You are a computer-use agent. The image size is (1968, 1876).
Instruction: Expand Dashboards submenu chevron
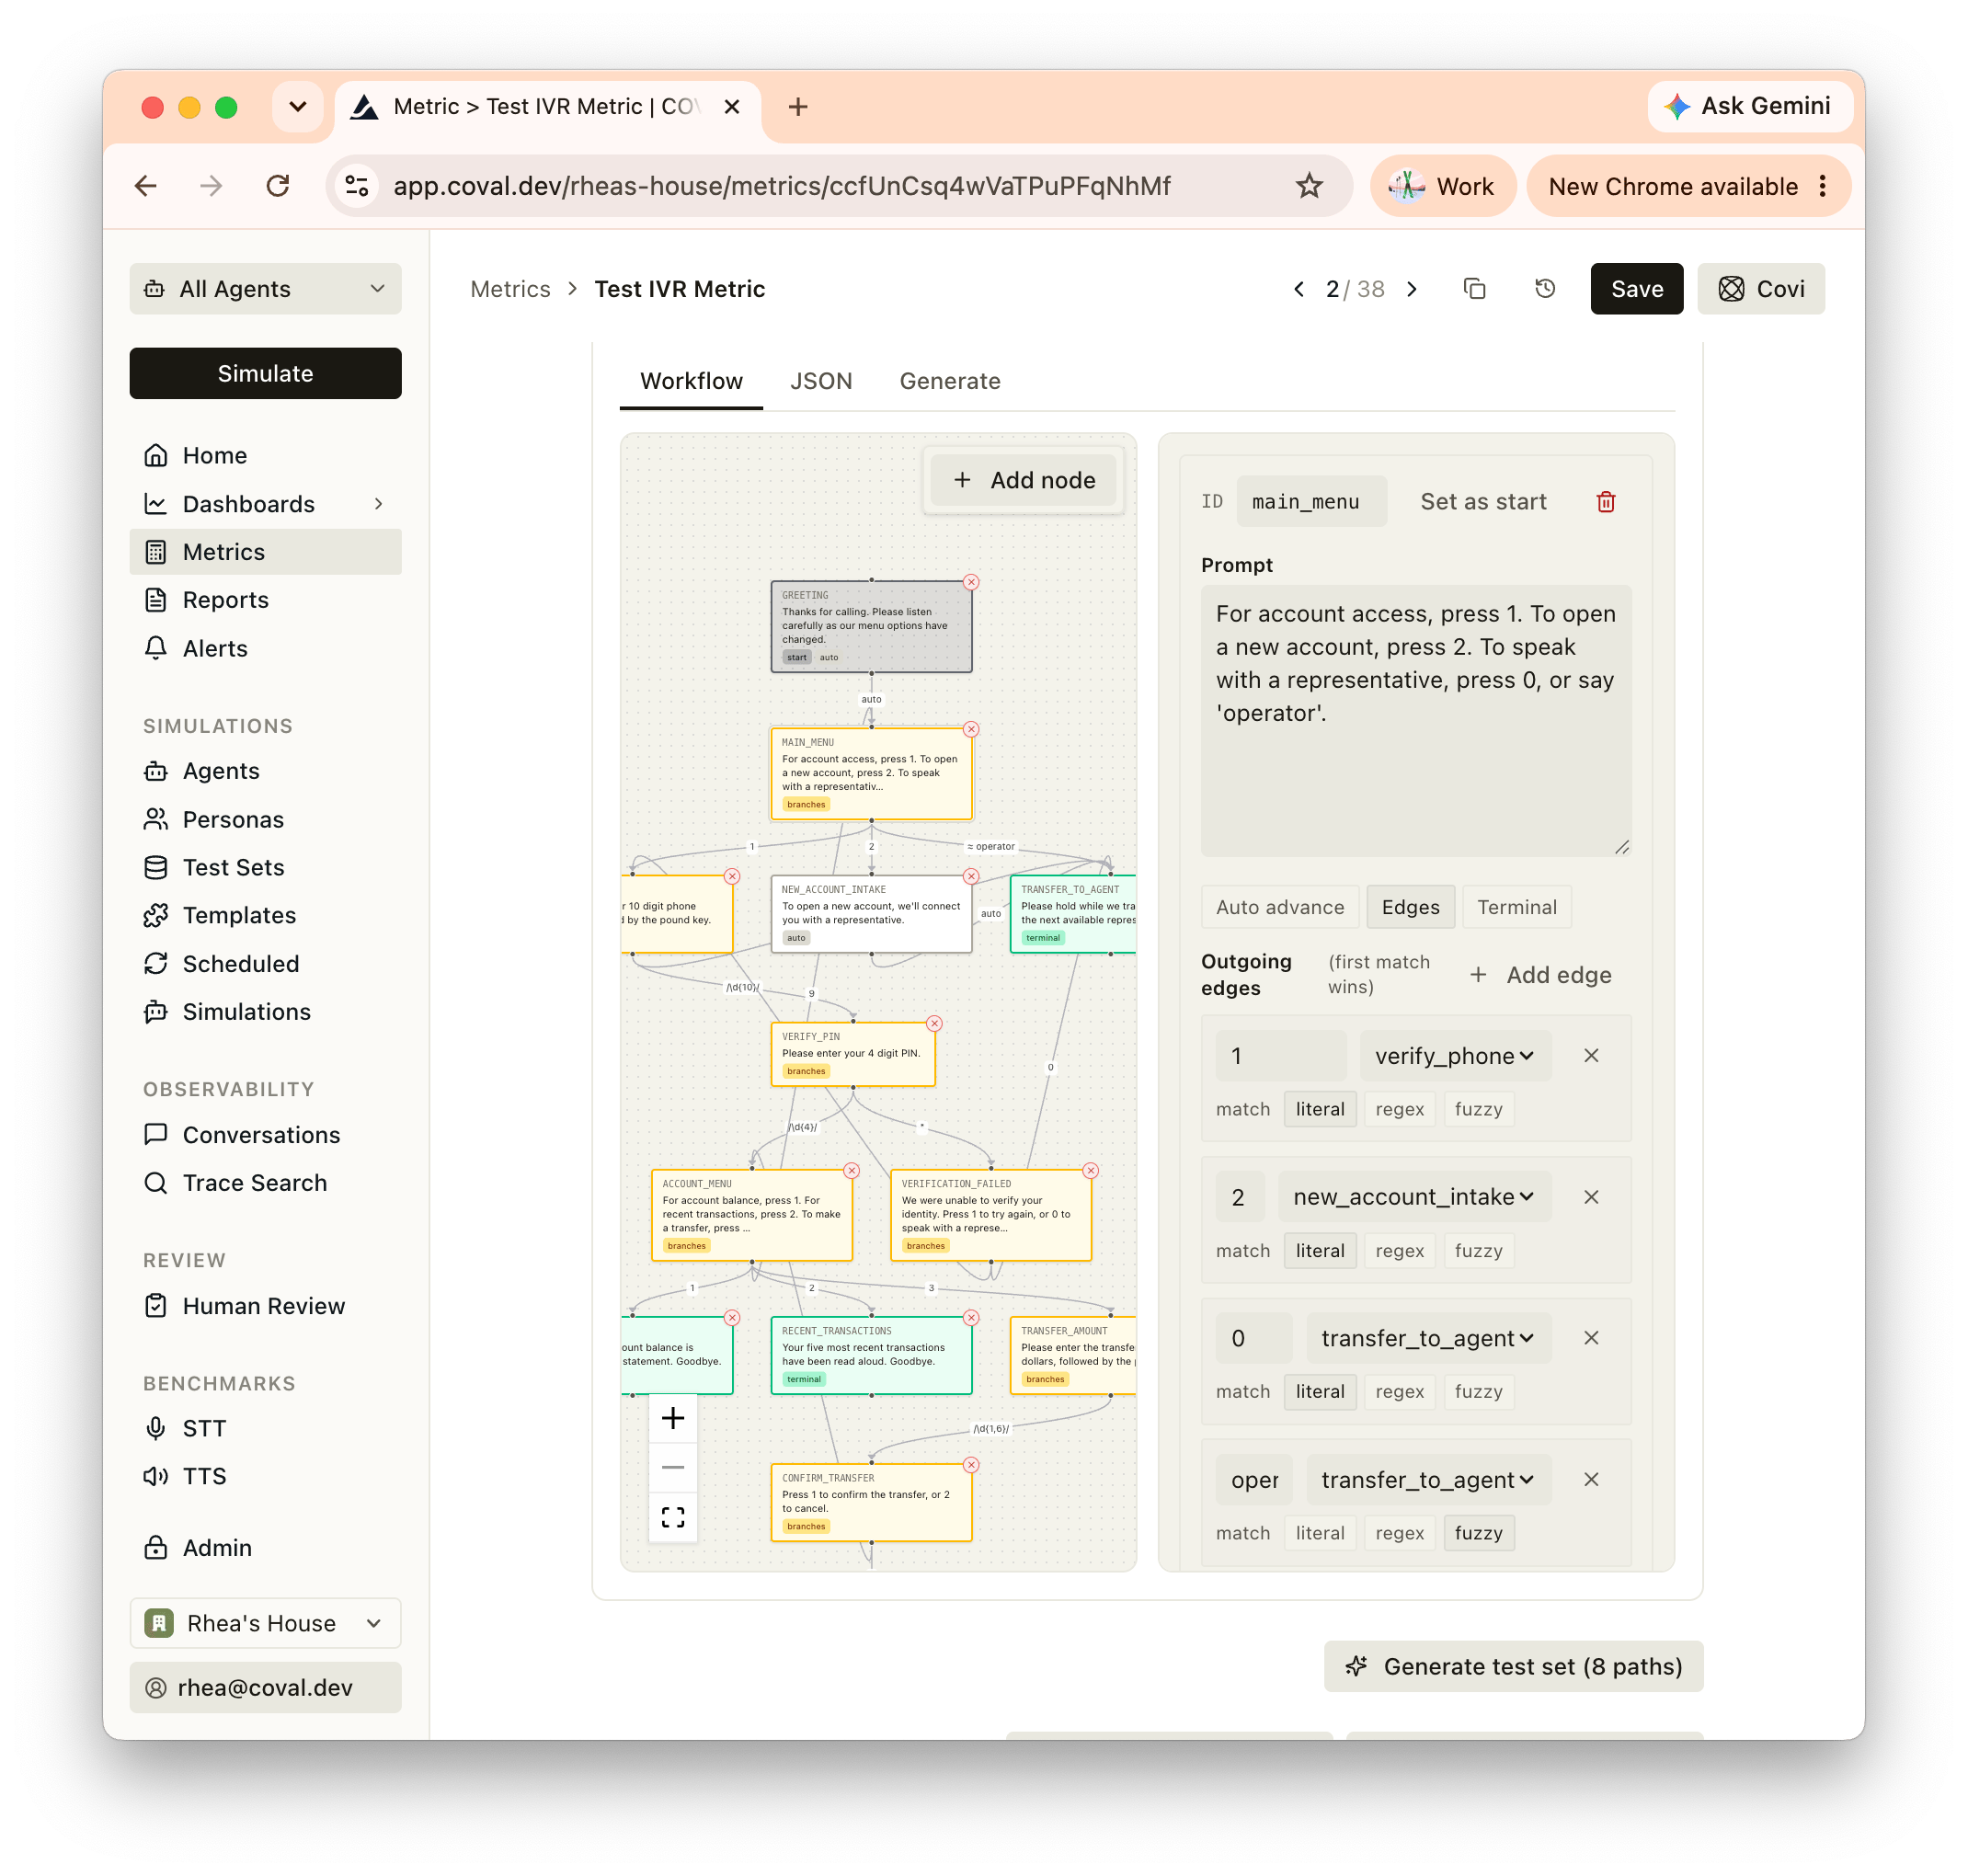pos(379,504)
